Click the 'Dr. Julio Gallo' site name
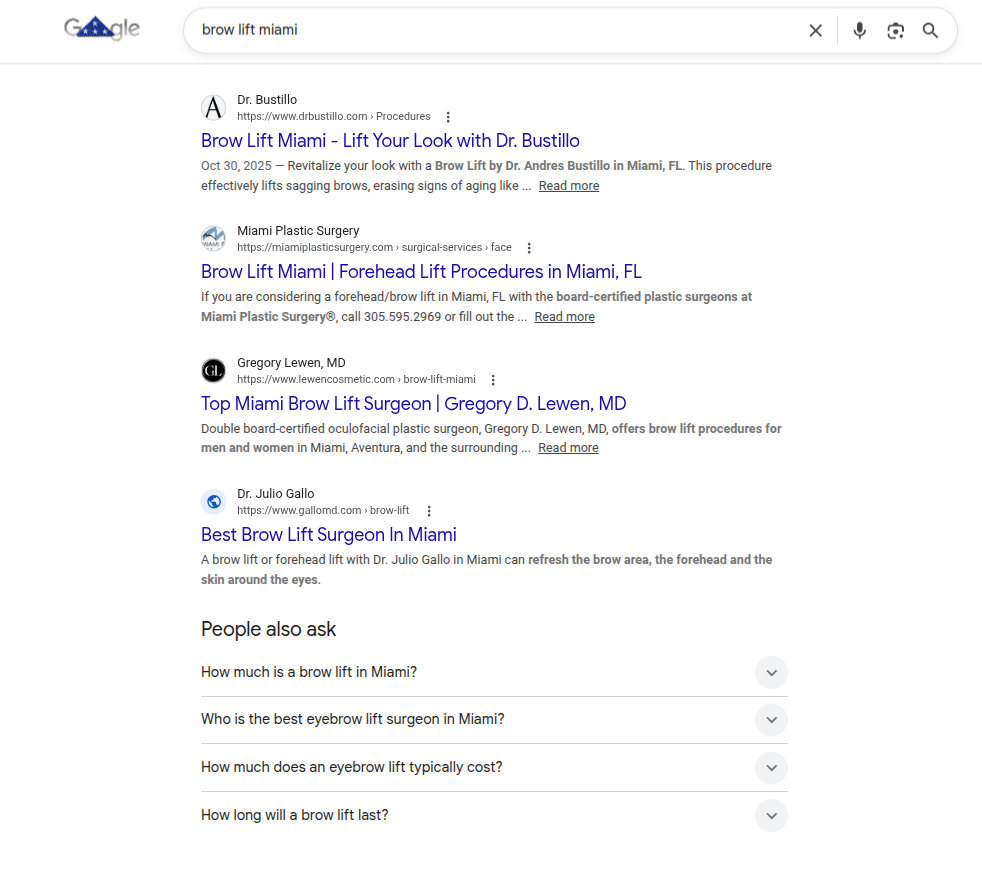This screenshot has width=982, height=875. click(x=276, y=494)
